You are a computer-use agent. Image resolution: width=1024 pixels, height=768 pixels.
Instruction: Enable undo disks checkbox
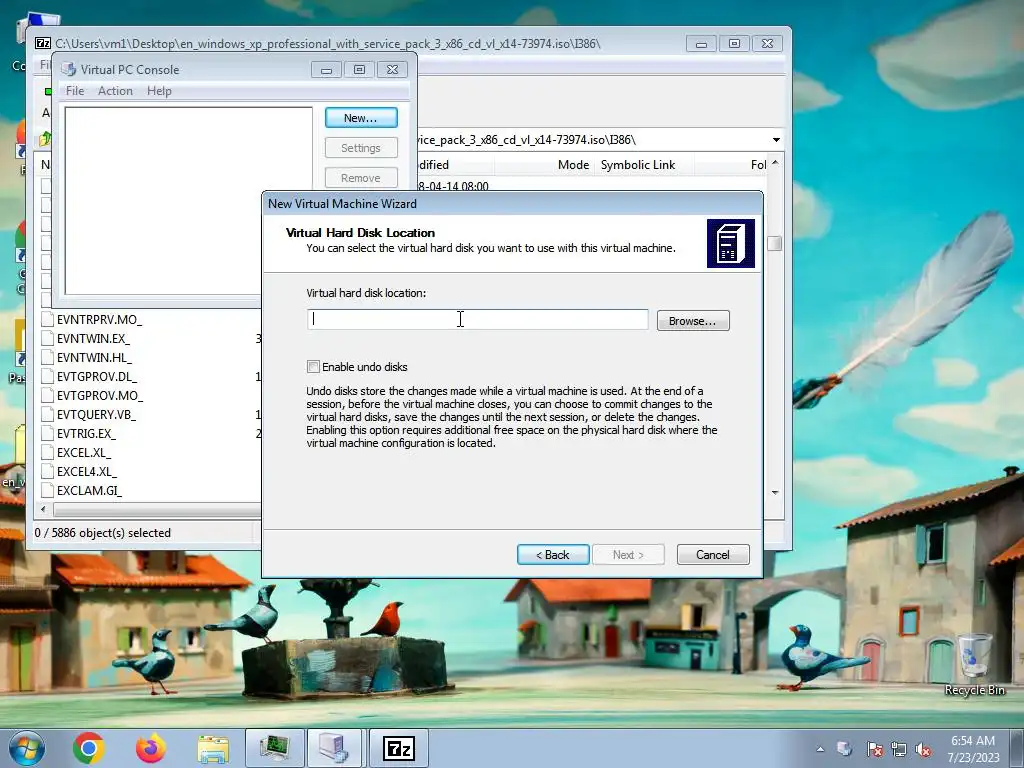(x=313, y=367)
